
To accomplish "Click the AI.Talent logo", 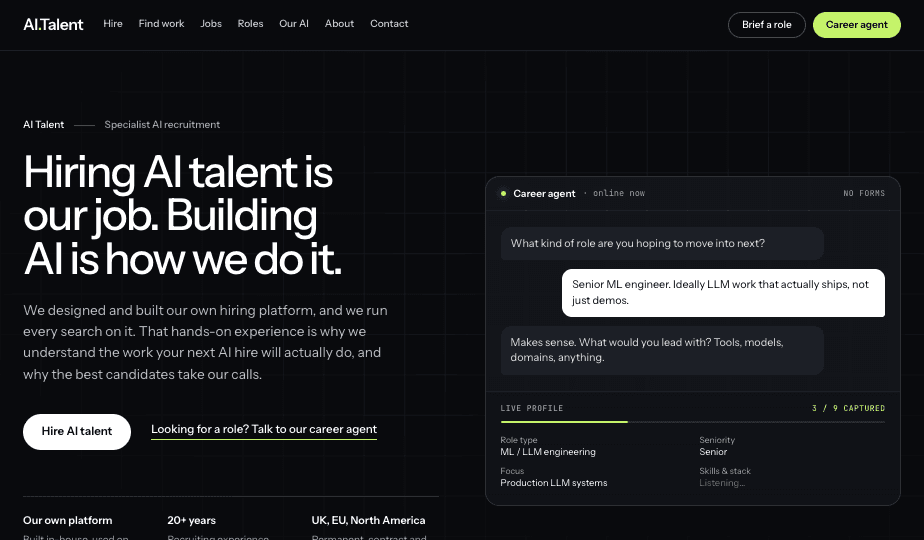I will [x=53, y=24].
